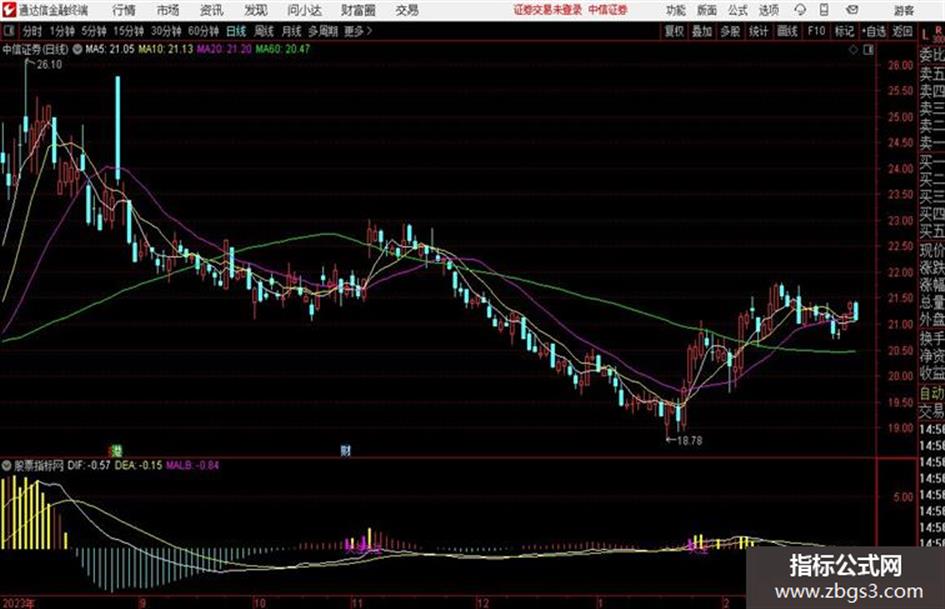
Task: Switch to 月线 monthly tab
Action: [292, 31]
